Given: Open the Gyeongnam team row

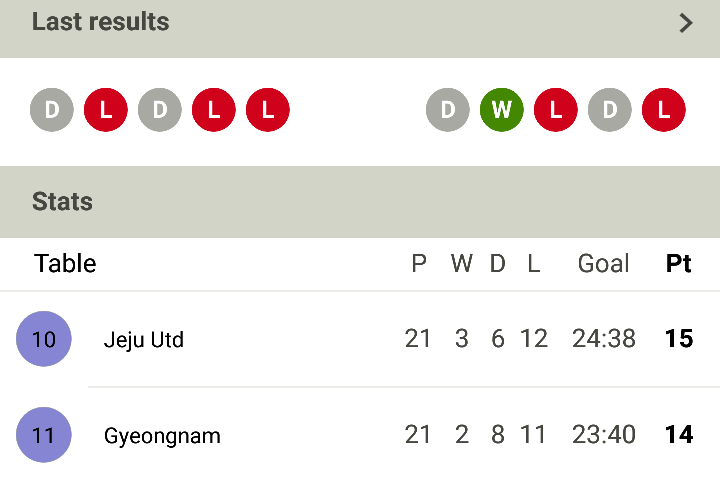Looking at the screenshot, I should click(x=360, y=434).
